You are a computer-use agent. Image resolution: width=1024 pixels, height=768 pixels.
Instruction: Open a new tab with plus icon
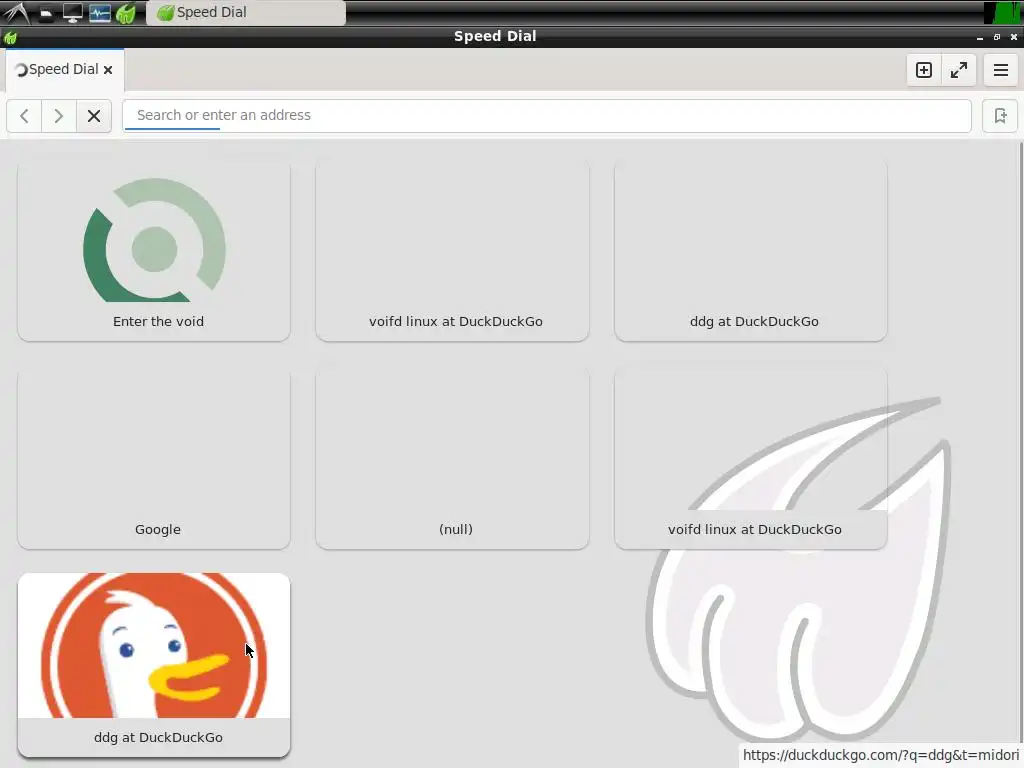(923, 70)
